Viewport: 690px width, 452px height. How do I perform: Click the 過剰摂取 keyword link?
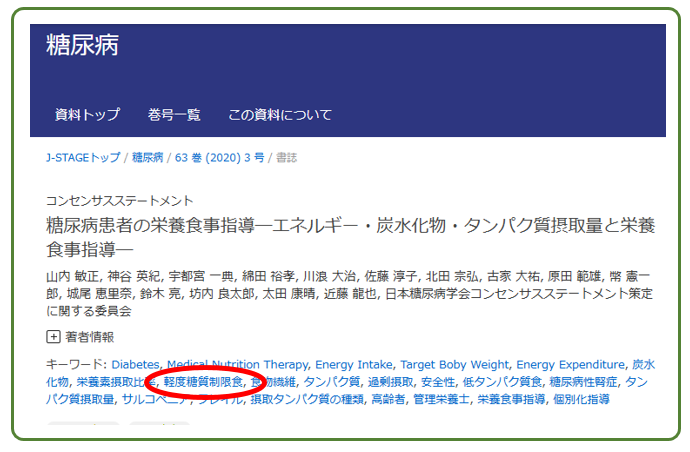point(390,382)
